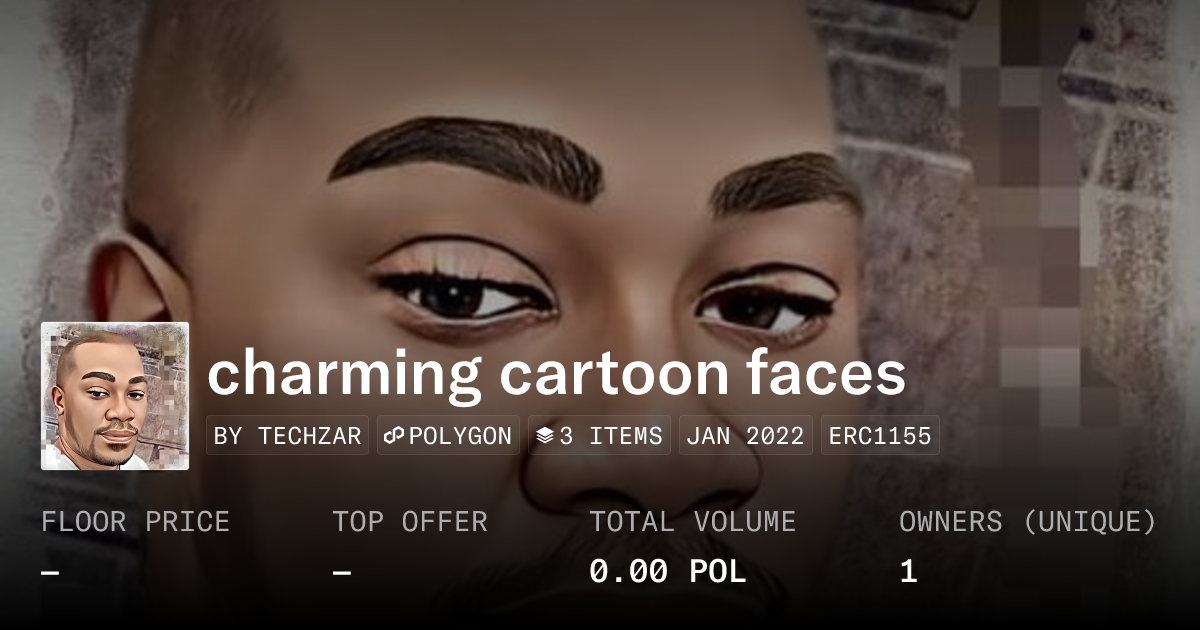
Task: Click the charming cartoon faces title
Action: coord(556,373)
